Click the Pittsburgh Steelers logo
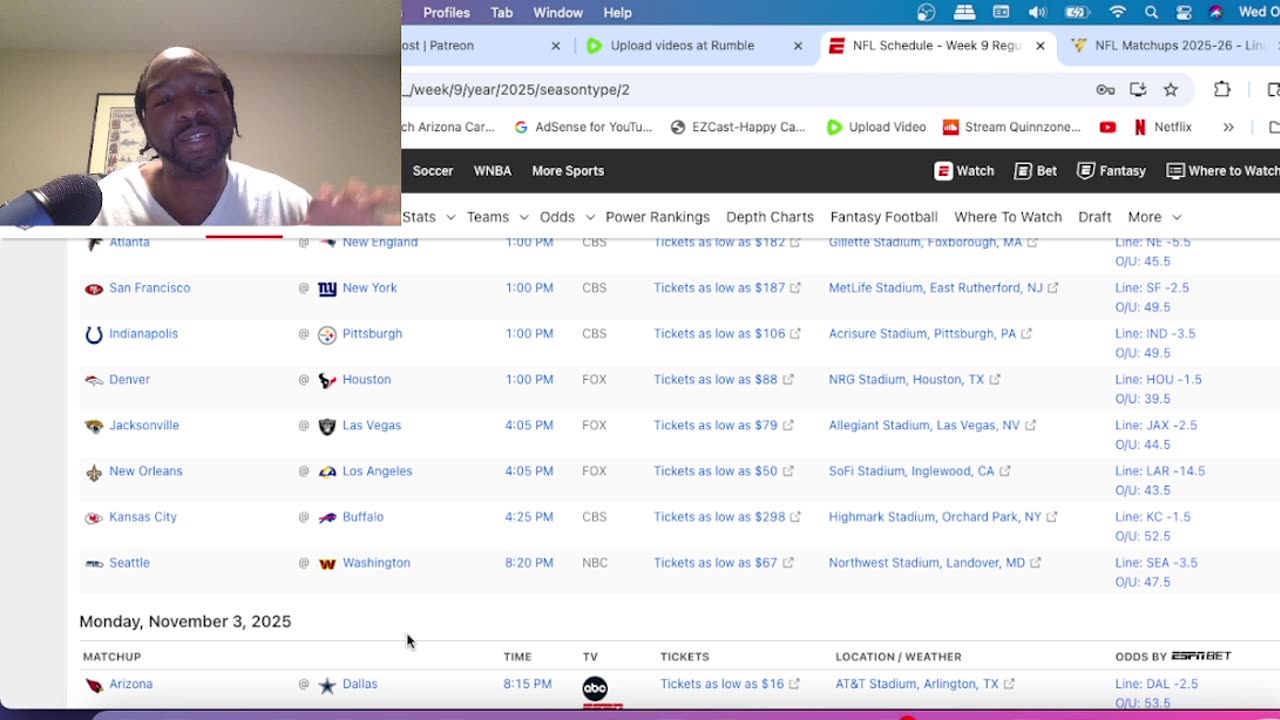 click(327, 334)
